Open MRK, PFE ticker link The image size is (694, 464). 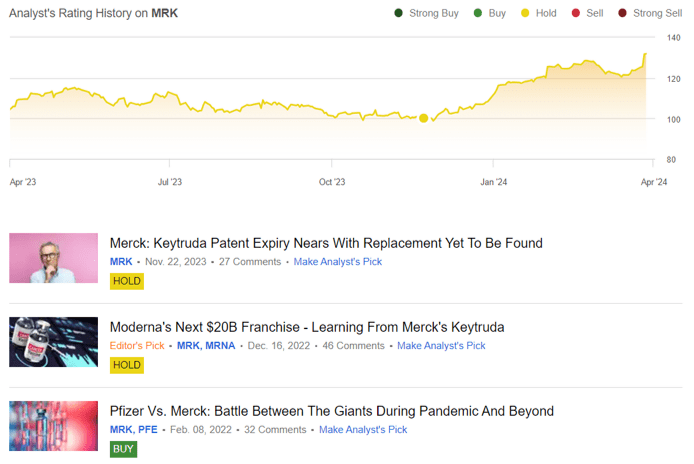[134, 430]
